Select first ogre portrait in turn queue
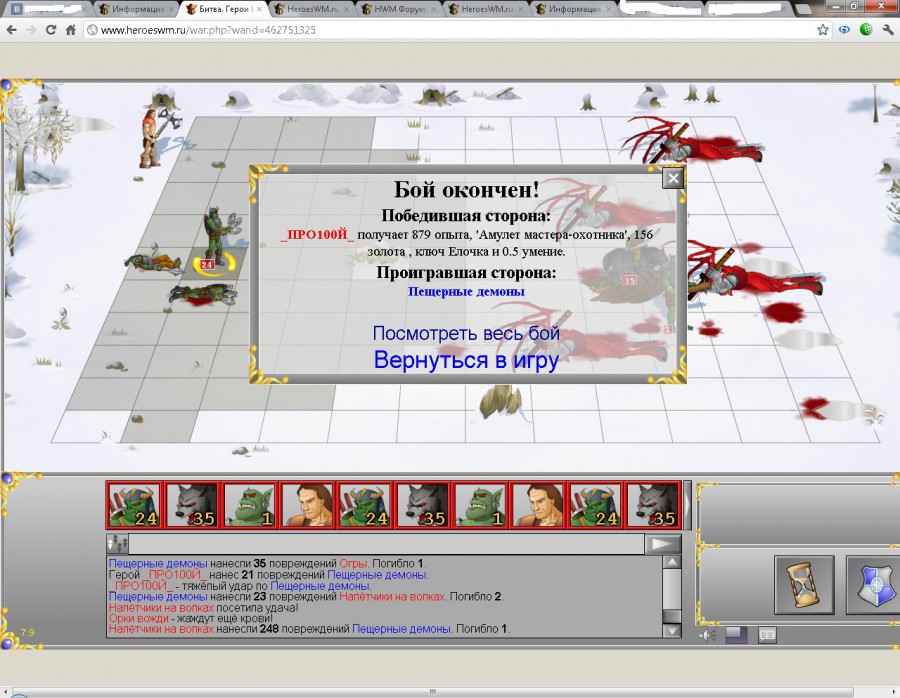 click(x=250, y=505)
